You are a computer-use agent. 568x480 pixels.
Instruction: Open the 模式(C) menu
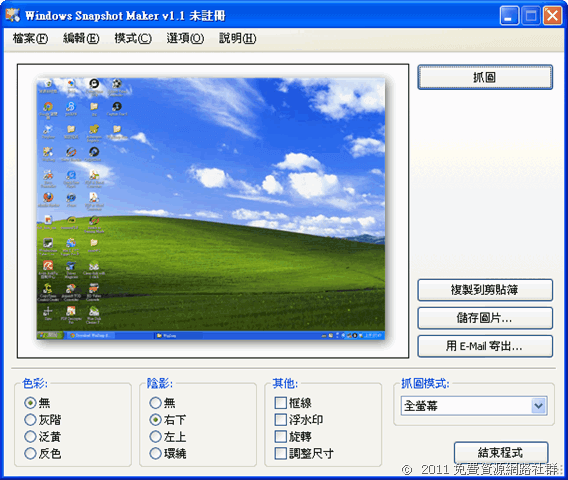tap(133, 38)
